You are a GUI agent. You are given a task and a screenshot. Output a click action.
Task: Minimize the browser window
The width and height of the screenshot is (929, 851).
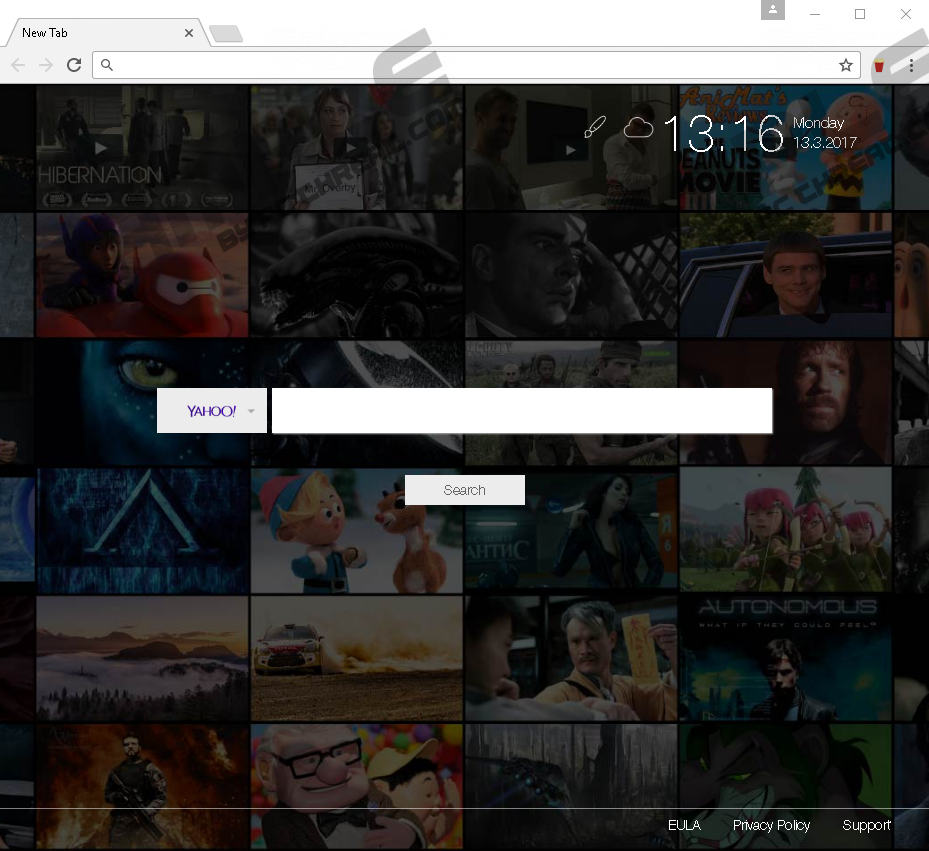click(x=815, y=14)
